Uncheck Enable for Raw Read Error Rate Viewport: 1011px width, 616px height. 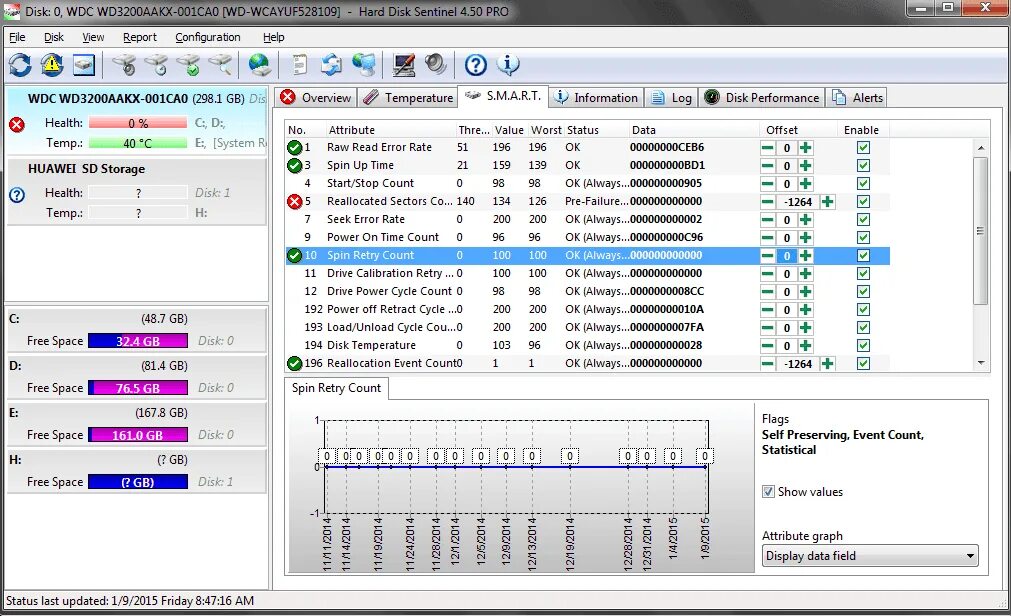(x=863, y=148)
